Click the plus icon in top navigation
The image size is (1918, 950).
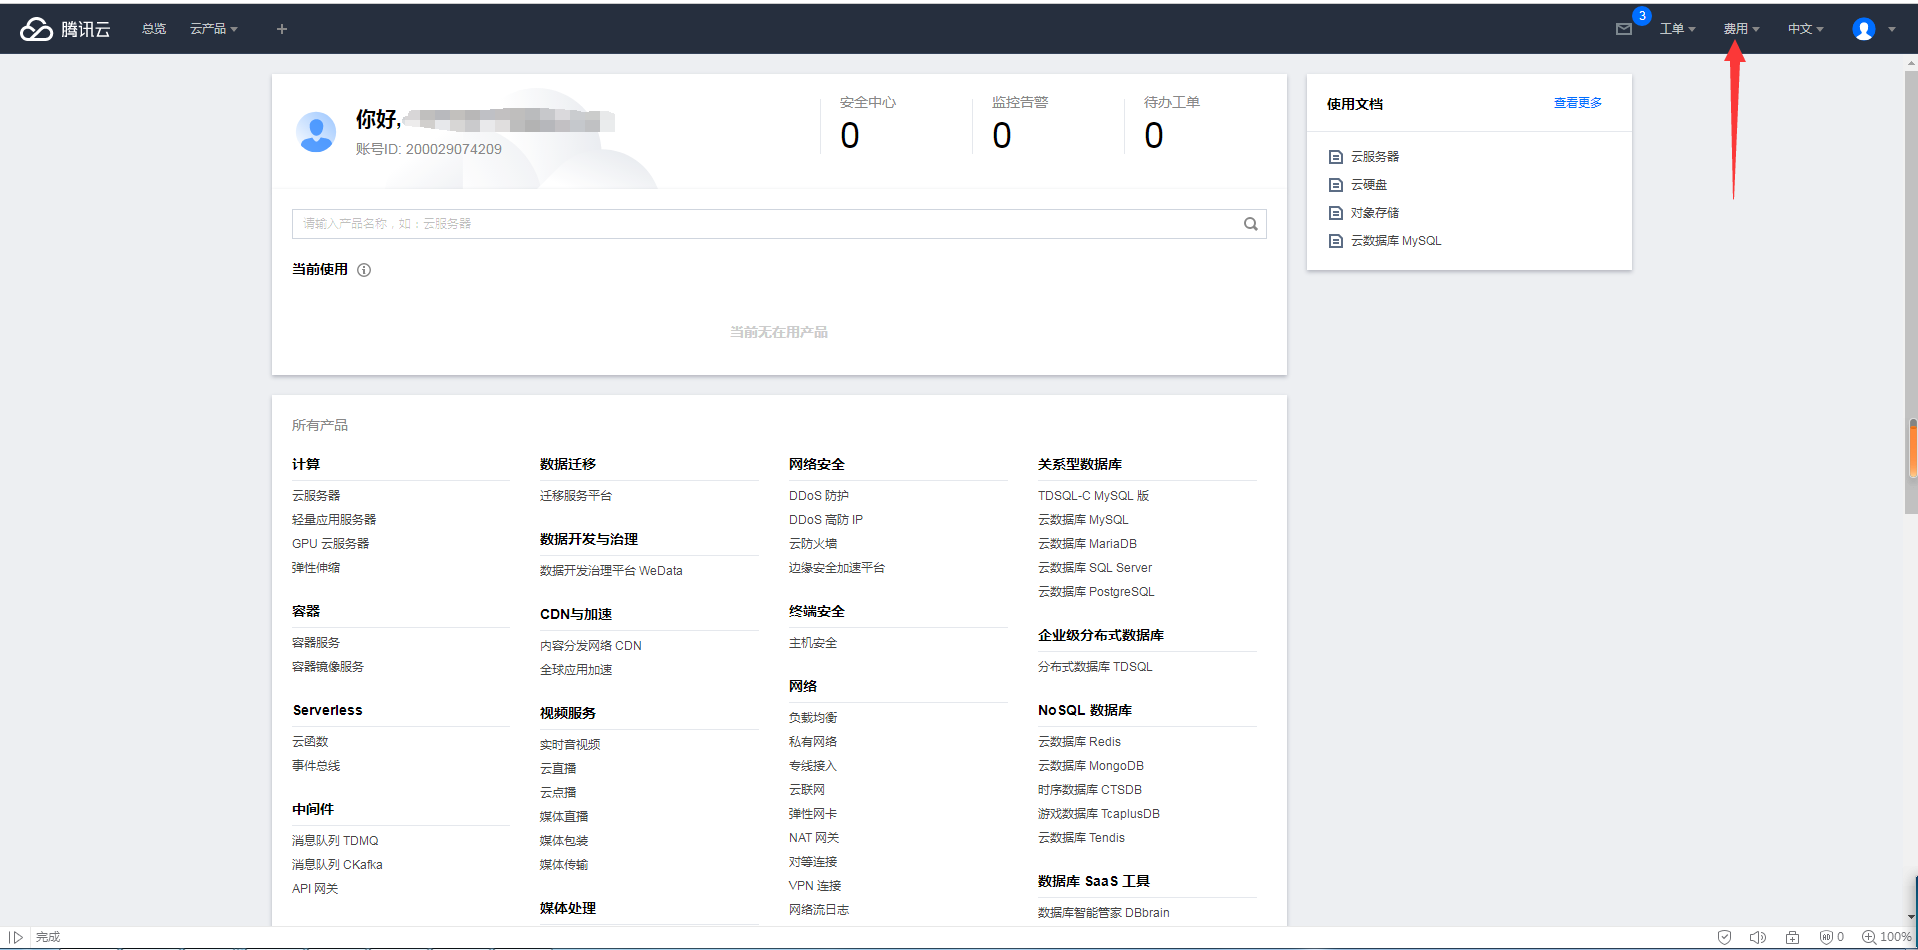[x=282, y=29]
